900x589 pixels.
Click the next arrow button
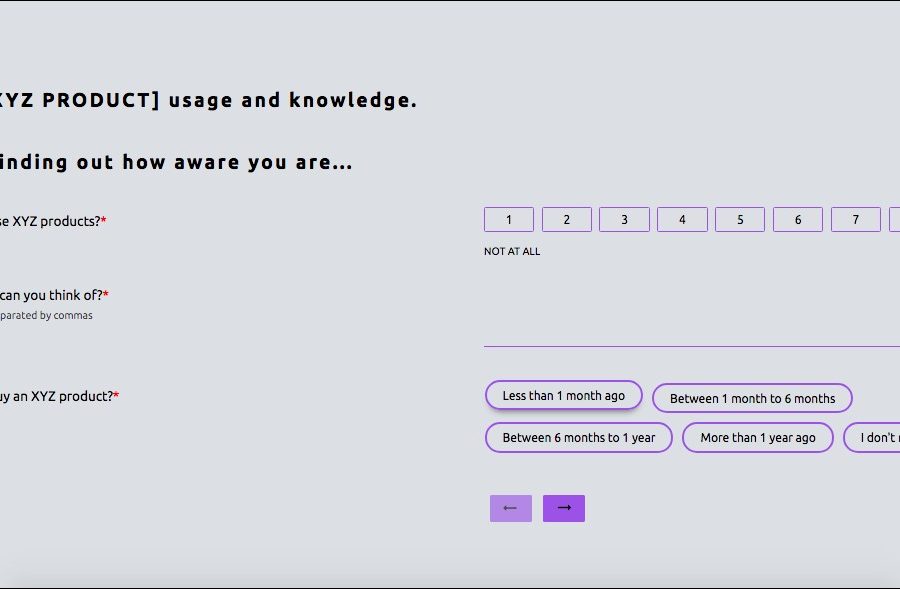(x=564, y=508)
